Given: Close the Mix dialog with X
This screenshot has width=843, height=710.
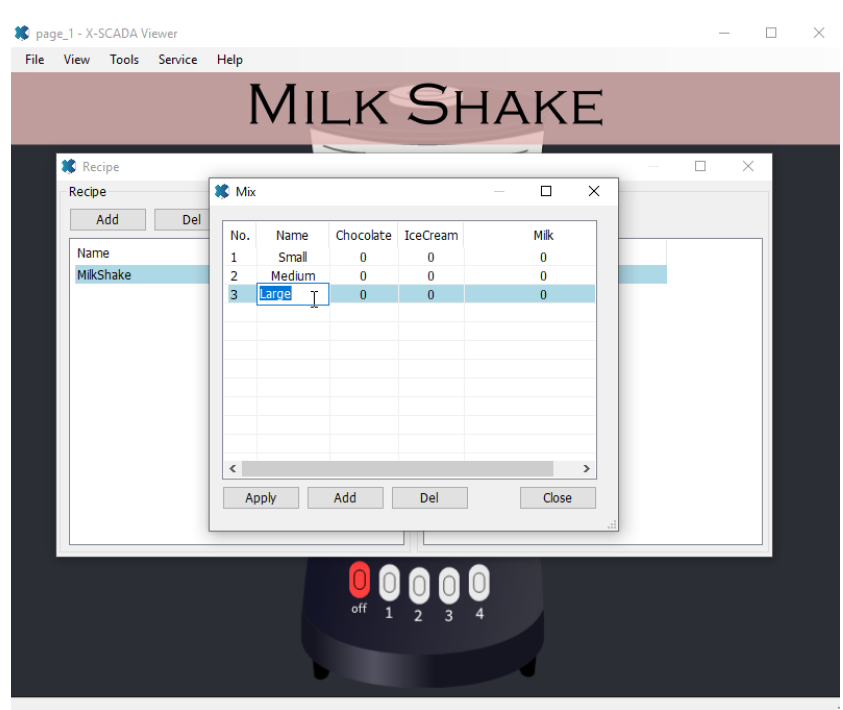Looking at the screenshot, I should click(594, 191).
